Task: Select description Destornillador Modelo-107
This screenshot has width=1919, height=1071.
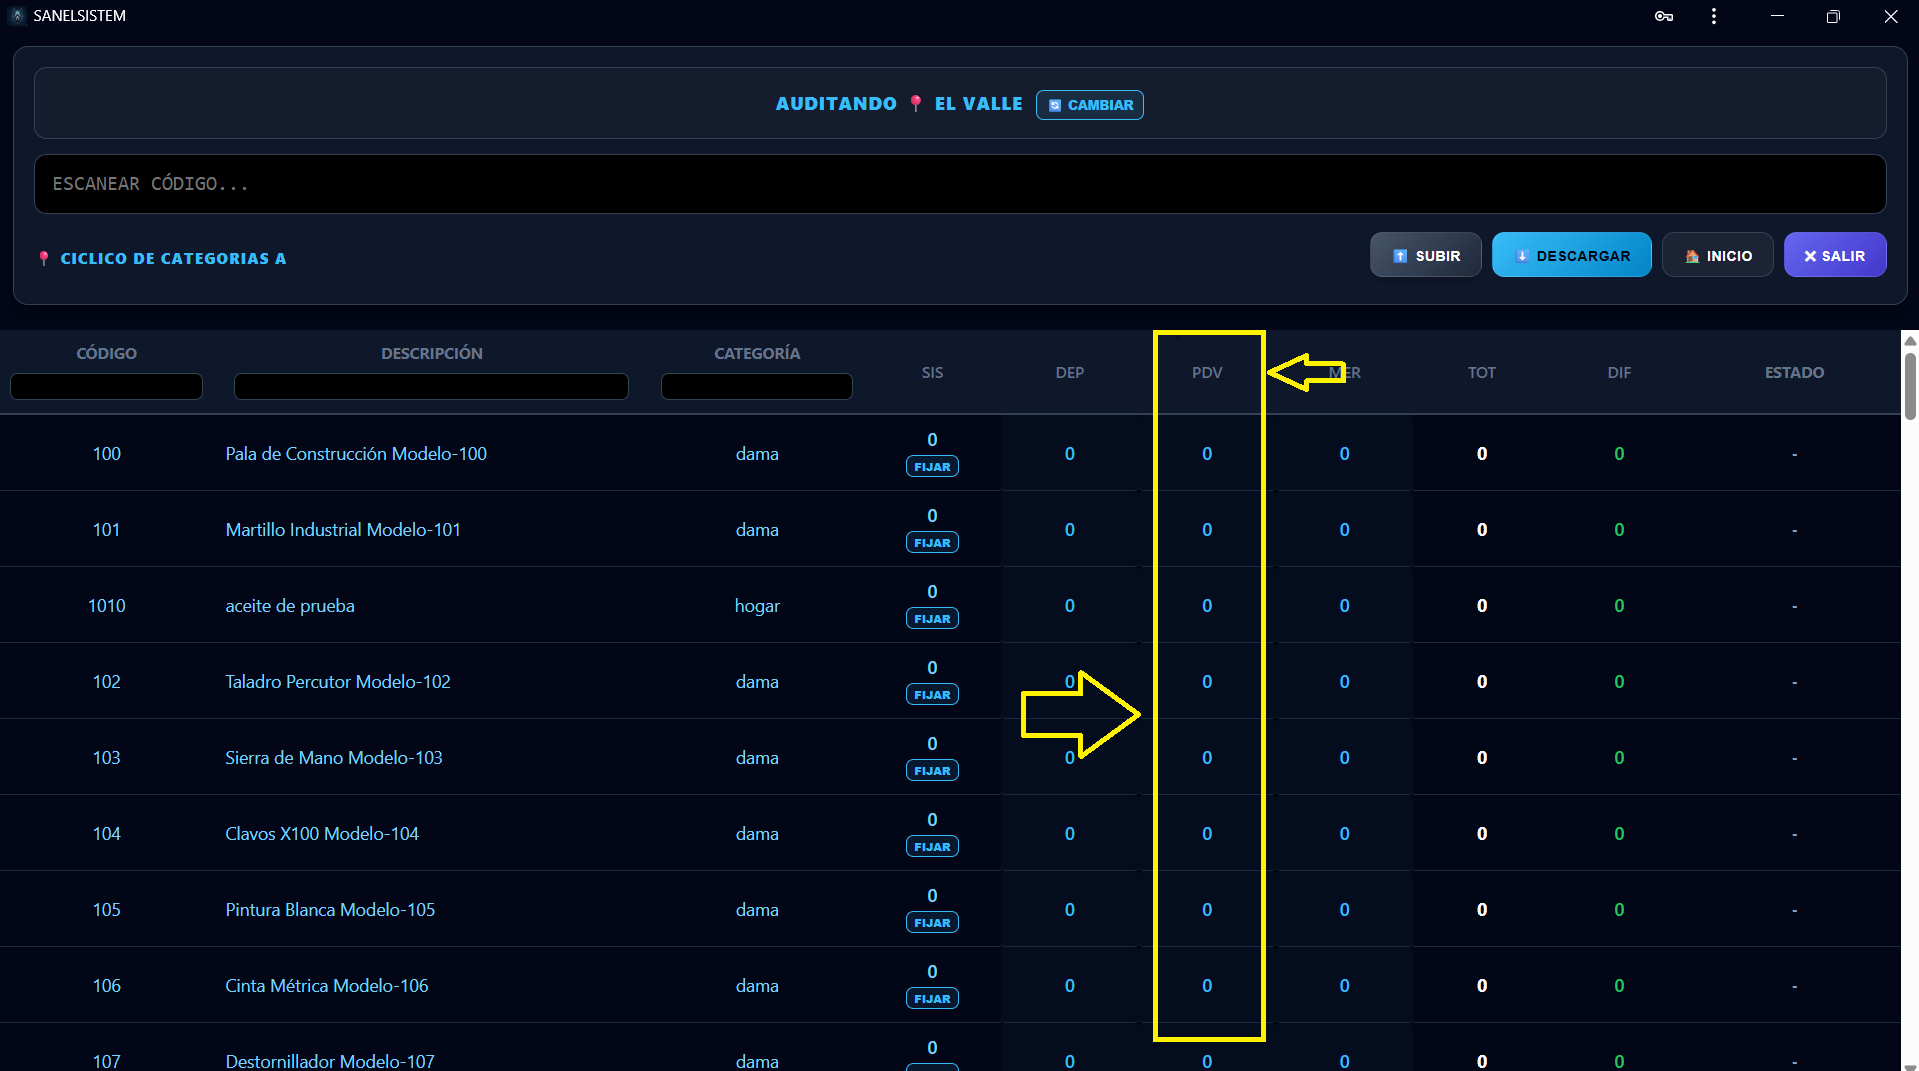Action: coord(330,1061)
